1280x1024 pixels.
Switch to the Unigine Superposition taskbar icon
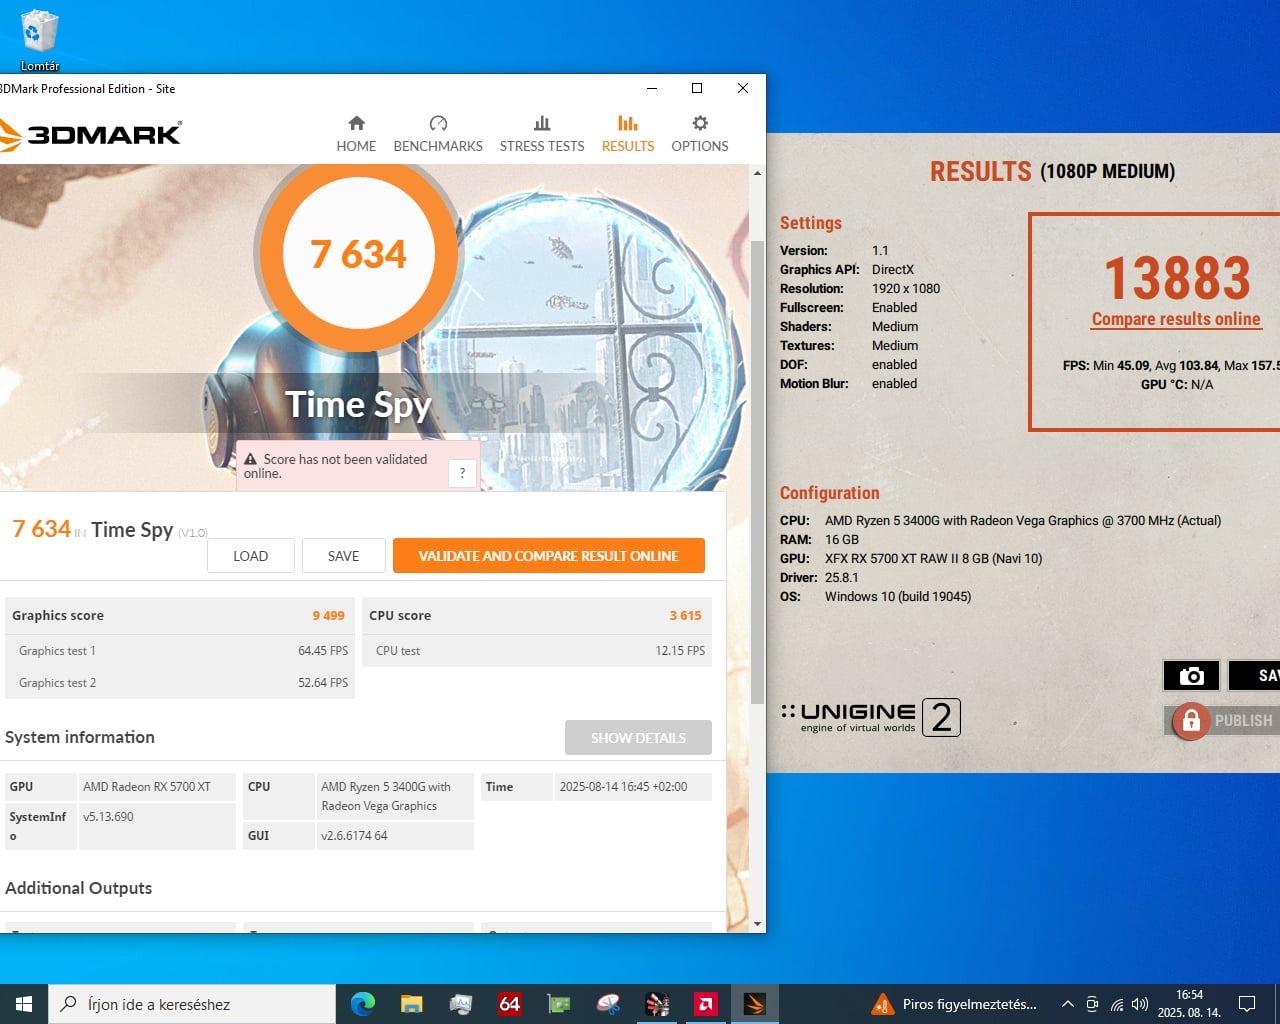(657, 1004)
